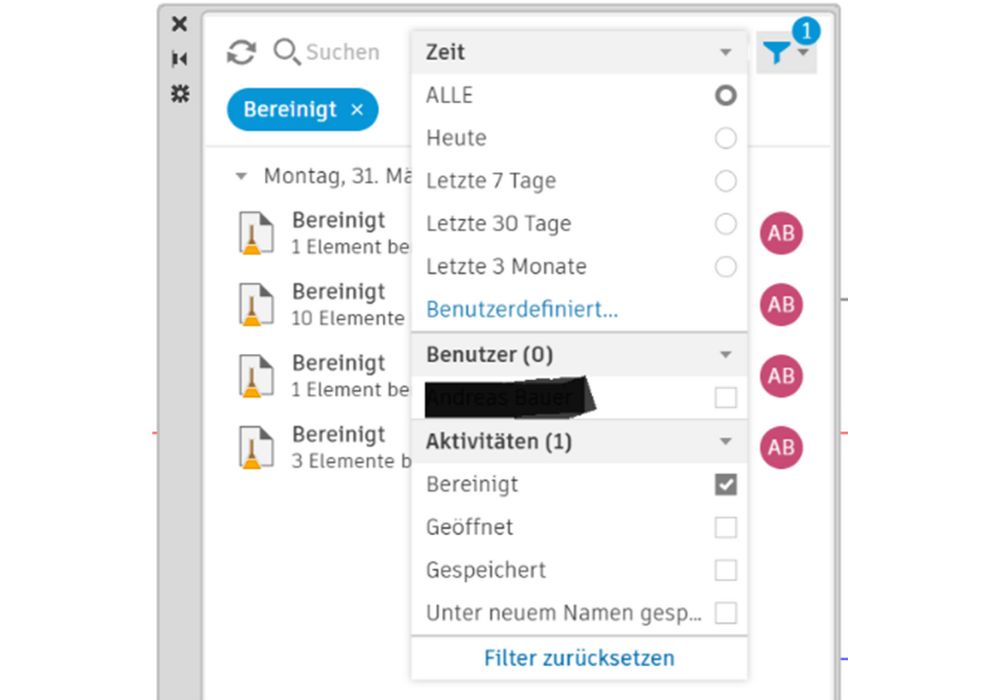1000x700 pixels.
Task: Choose Letzte 3 Monate in the filter menu
Action: tap(726, 267)
